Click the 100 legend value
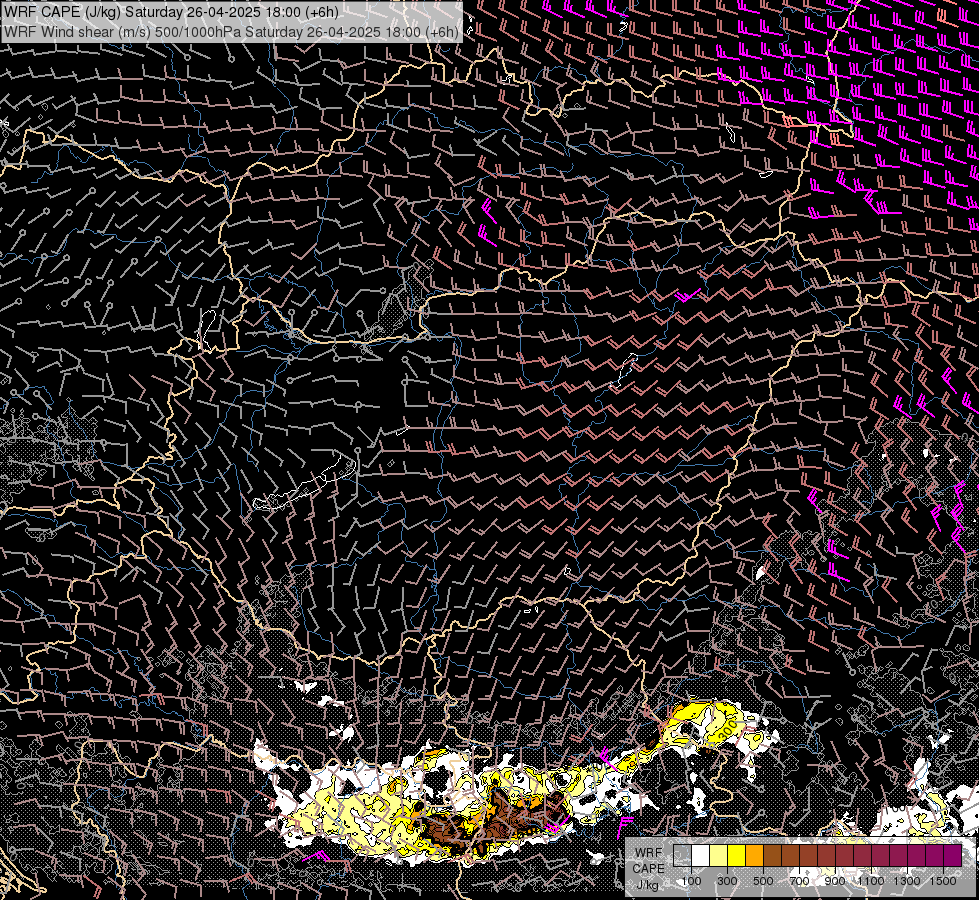Viewport: 979px width, 900px height. [691, 881]
